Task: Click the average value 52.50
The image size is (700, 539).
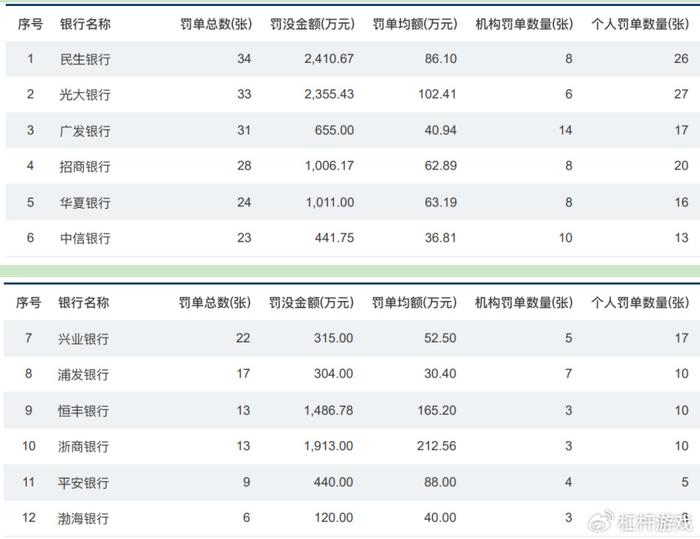Action: click(440, 338)
